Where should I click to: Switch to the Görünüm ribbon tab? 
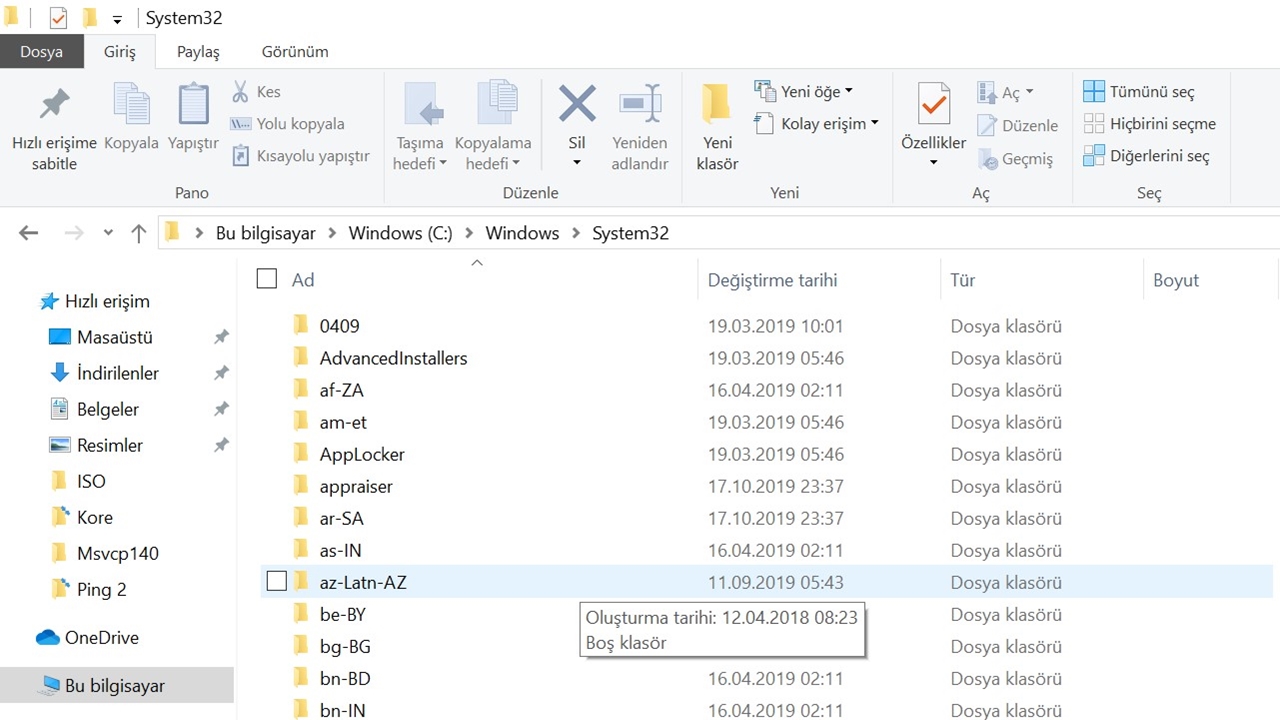[295, 52]
